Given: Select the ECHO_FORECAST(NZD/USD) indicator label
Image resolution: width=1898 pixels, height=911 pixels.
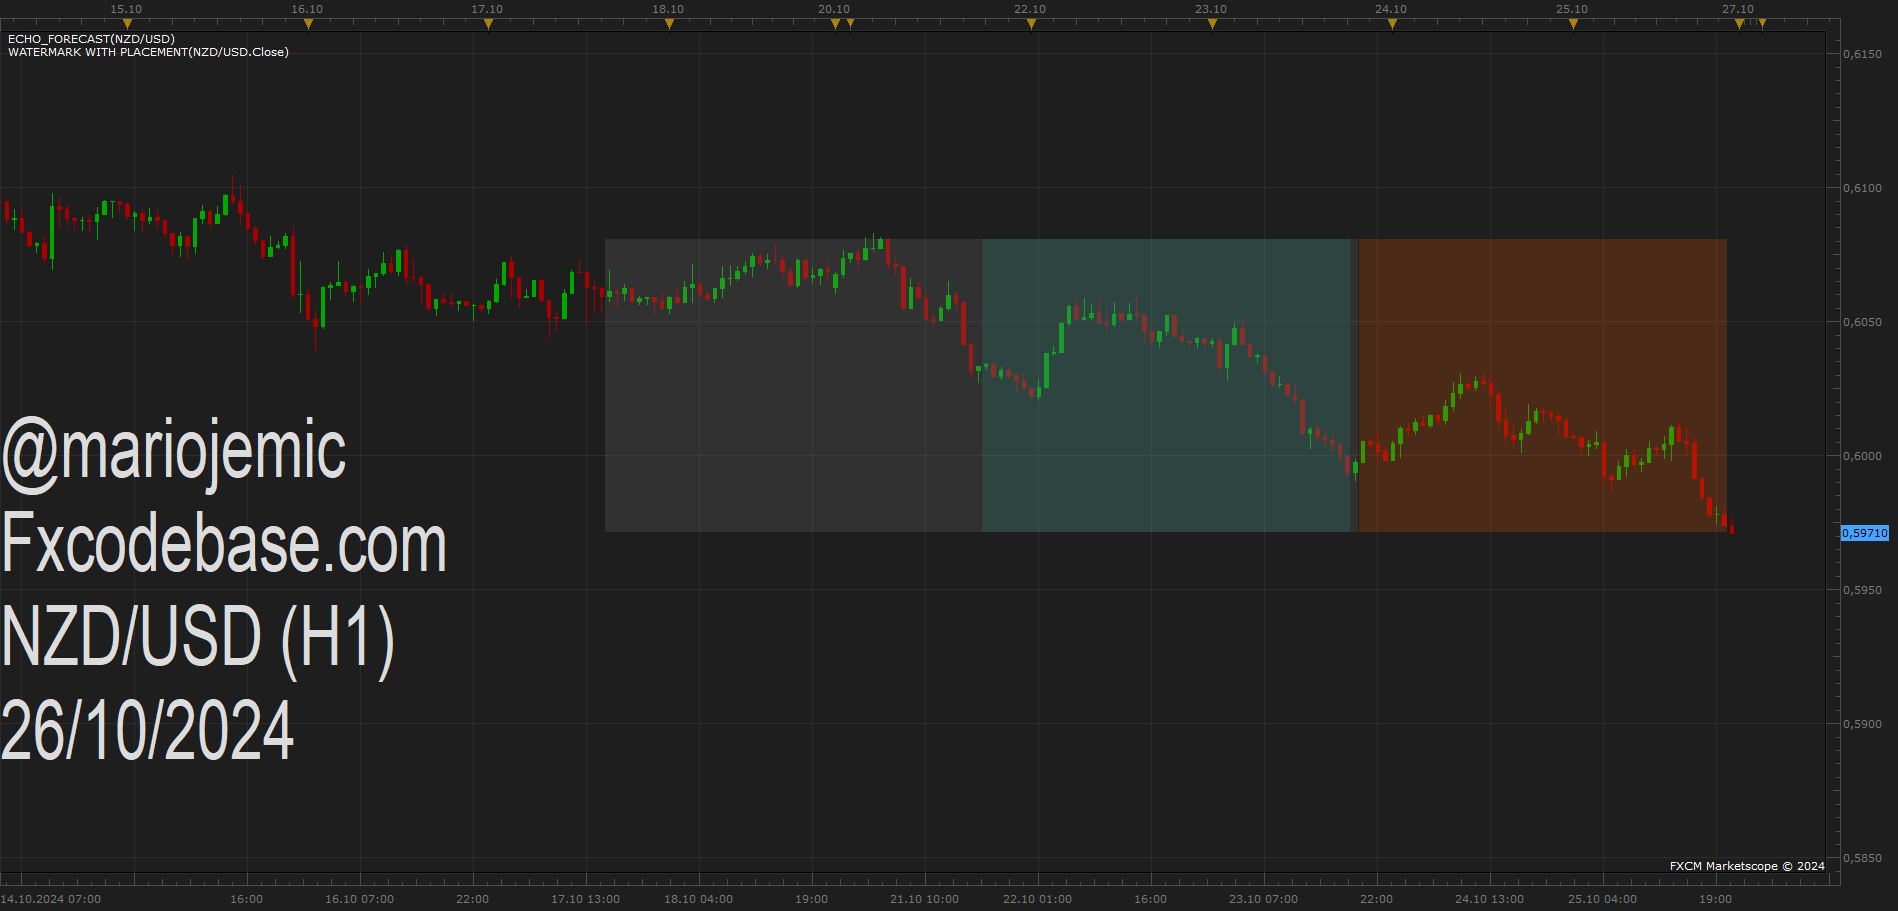Looking at the screenshot, I should 91,39.
